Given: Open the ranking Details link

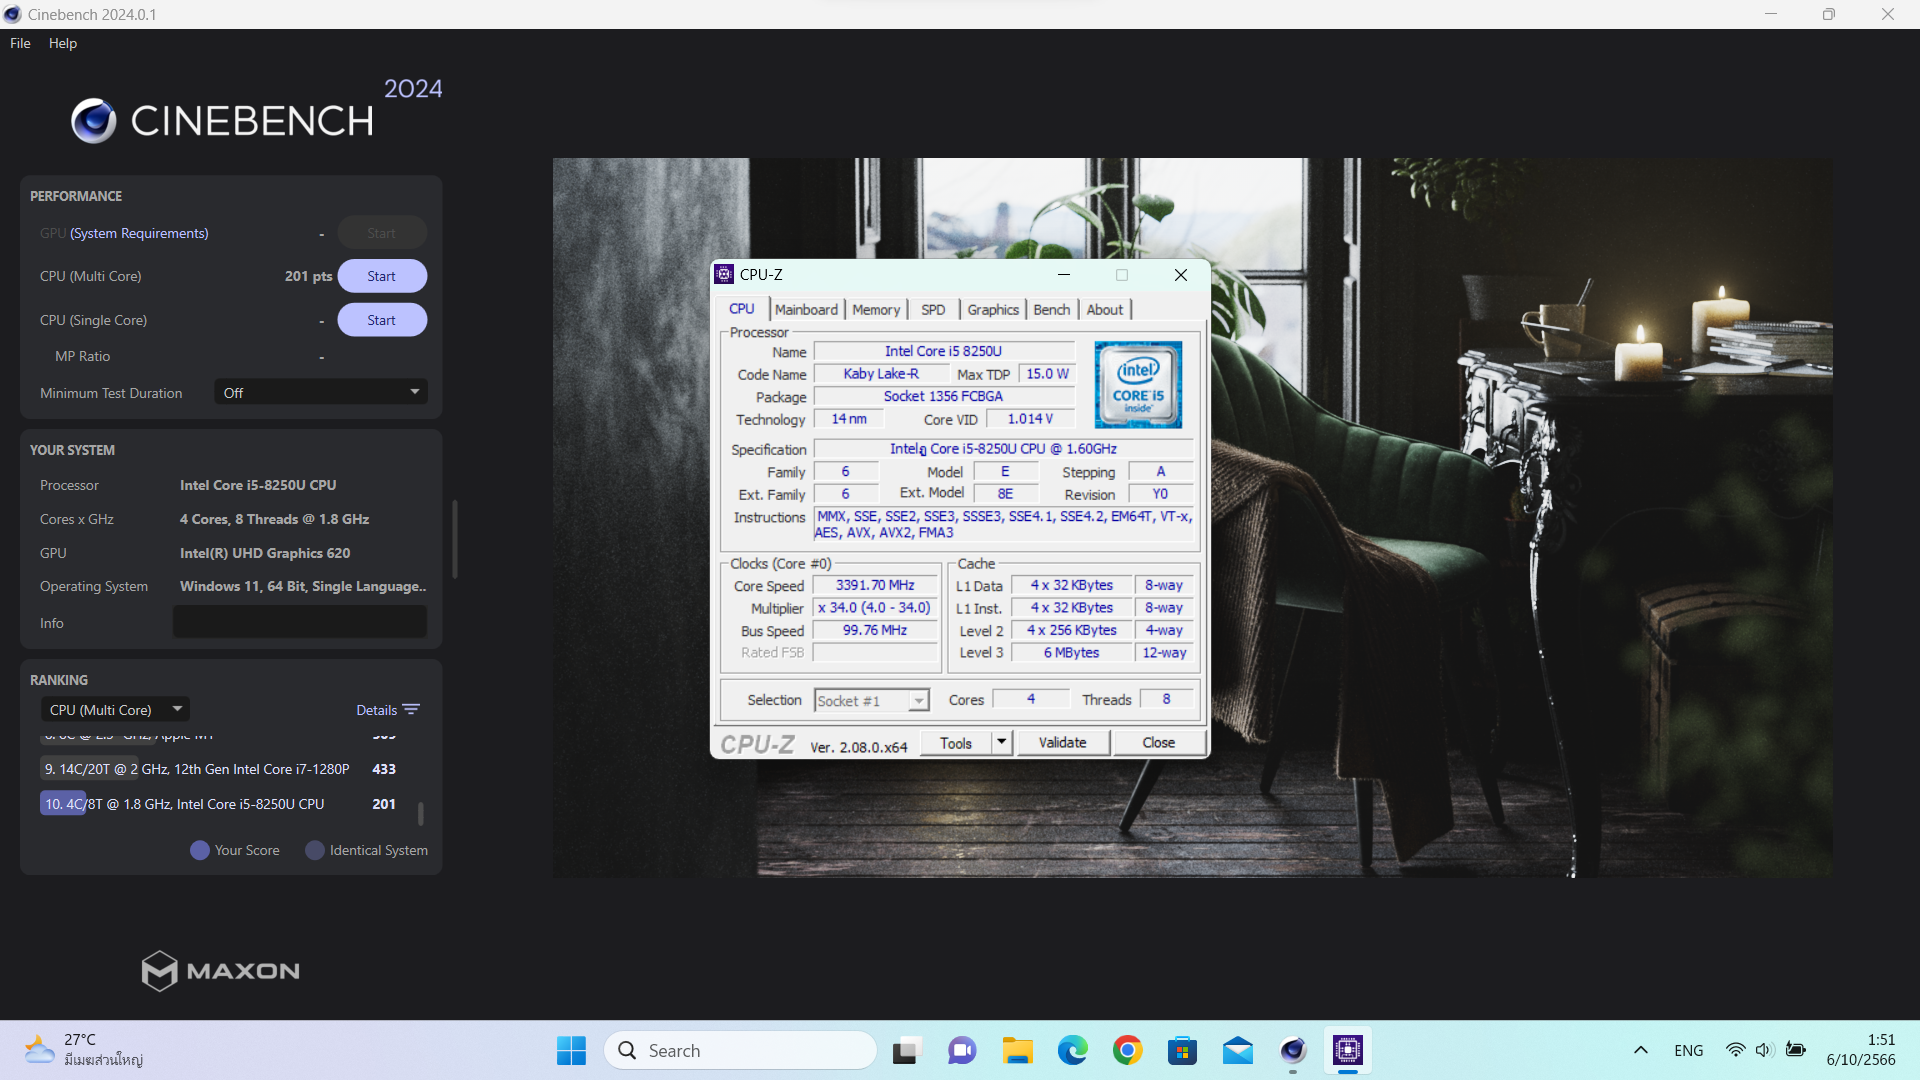Looking at the screenshot, I should (x=377, y=710).
